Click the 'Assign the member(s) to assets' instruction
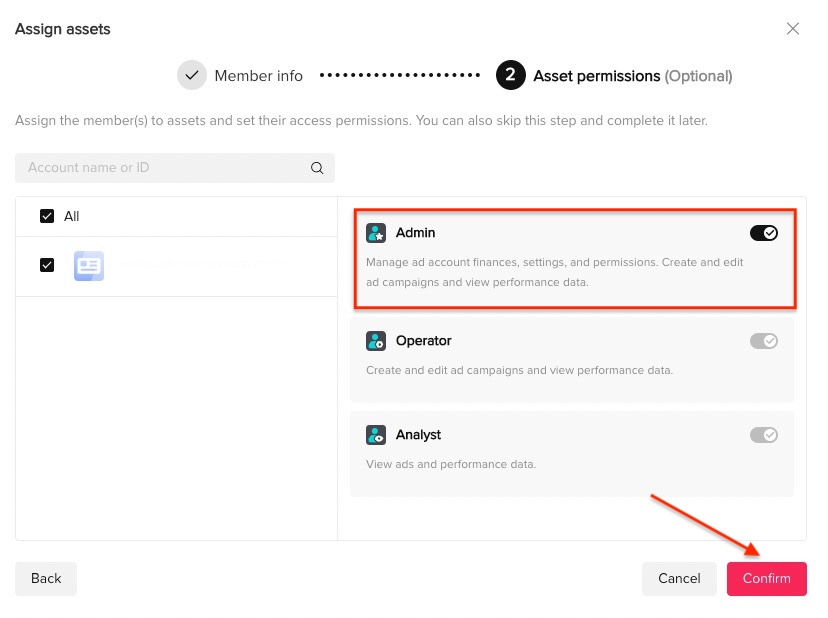The height and width of the screenshot is (618, 828). [x=361, y=120]
